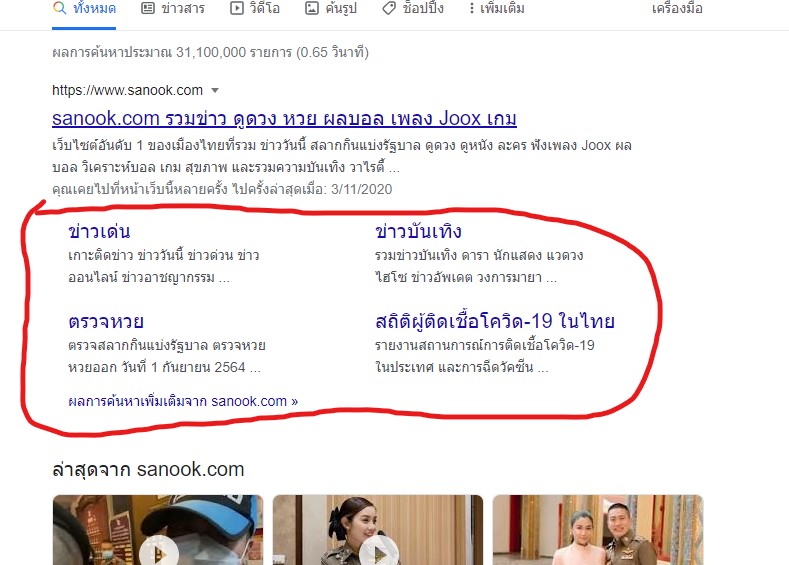789x565 pixels.
Task: Open the เครื่องมือ (Tools) options
Action: (x=677, y=9)
